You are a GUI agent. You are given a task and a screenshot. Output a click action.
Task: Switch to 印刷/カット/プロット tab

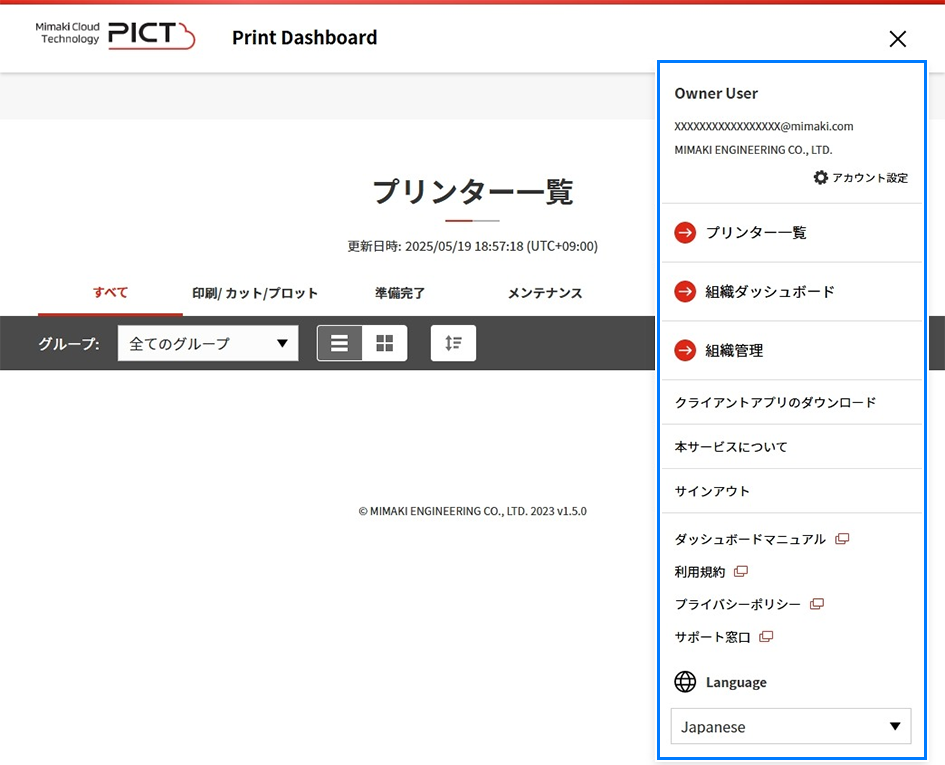click(255, 293)
